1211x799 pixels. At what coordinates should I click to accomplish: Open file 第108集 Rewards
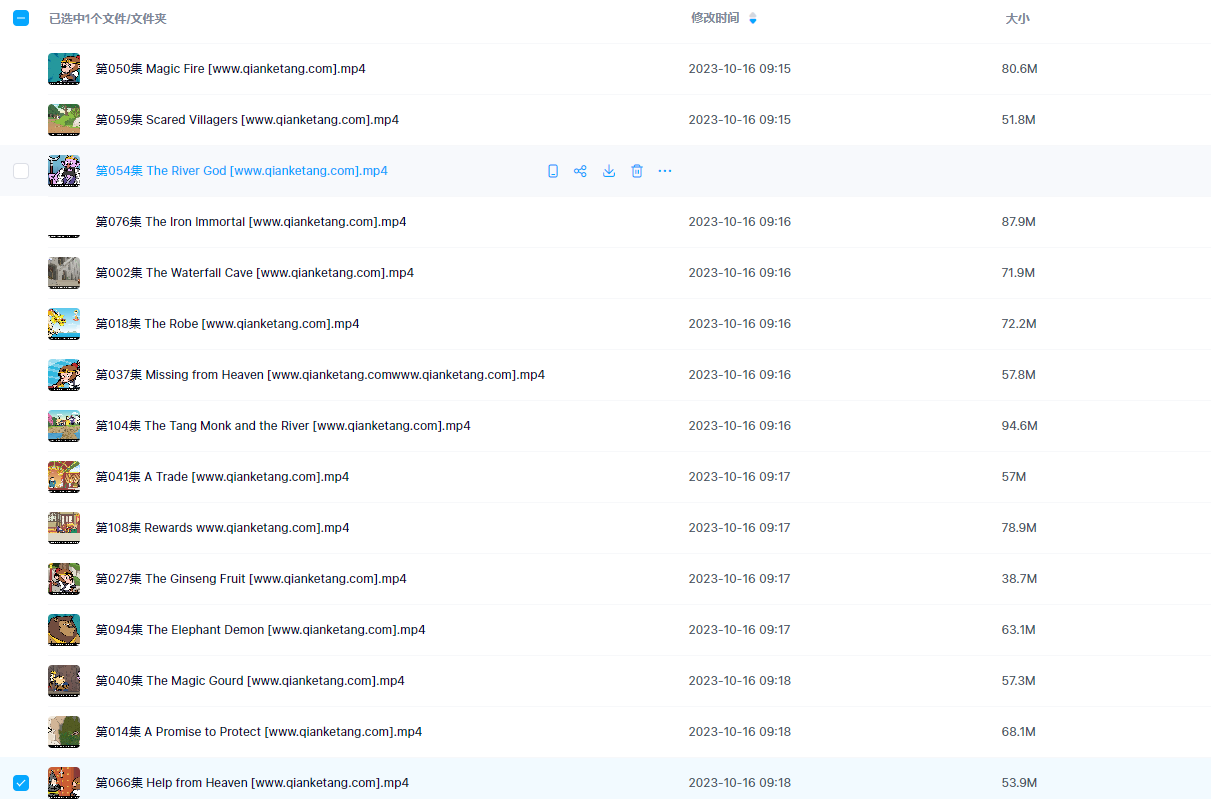coord(222,528)
